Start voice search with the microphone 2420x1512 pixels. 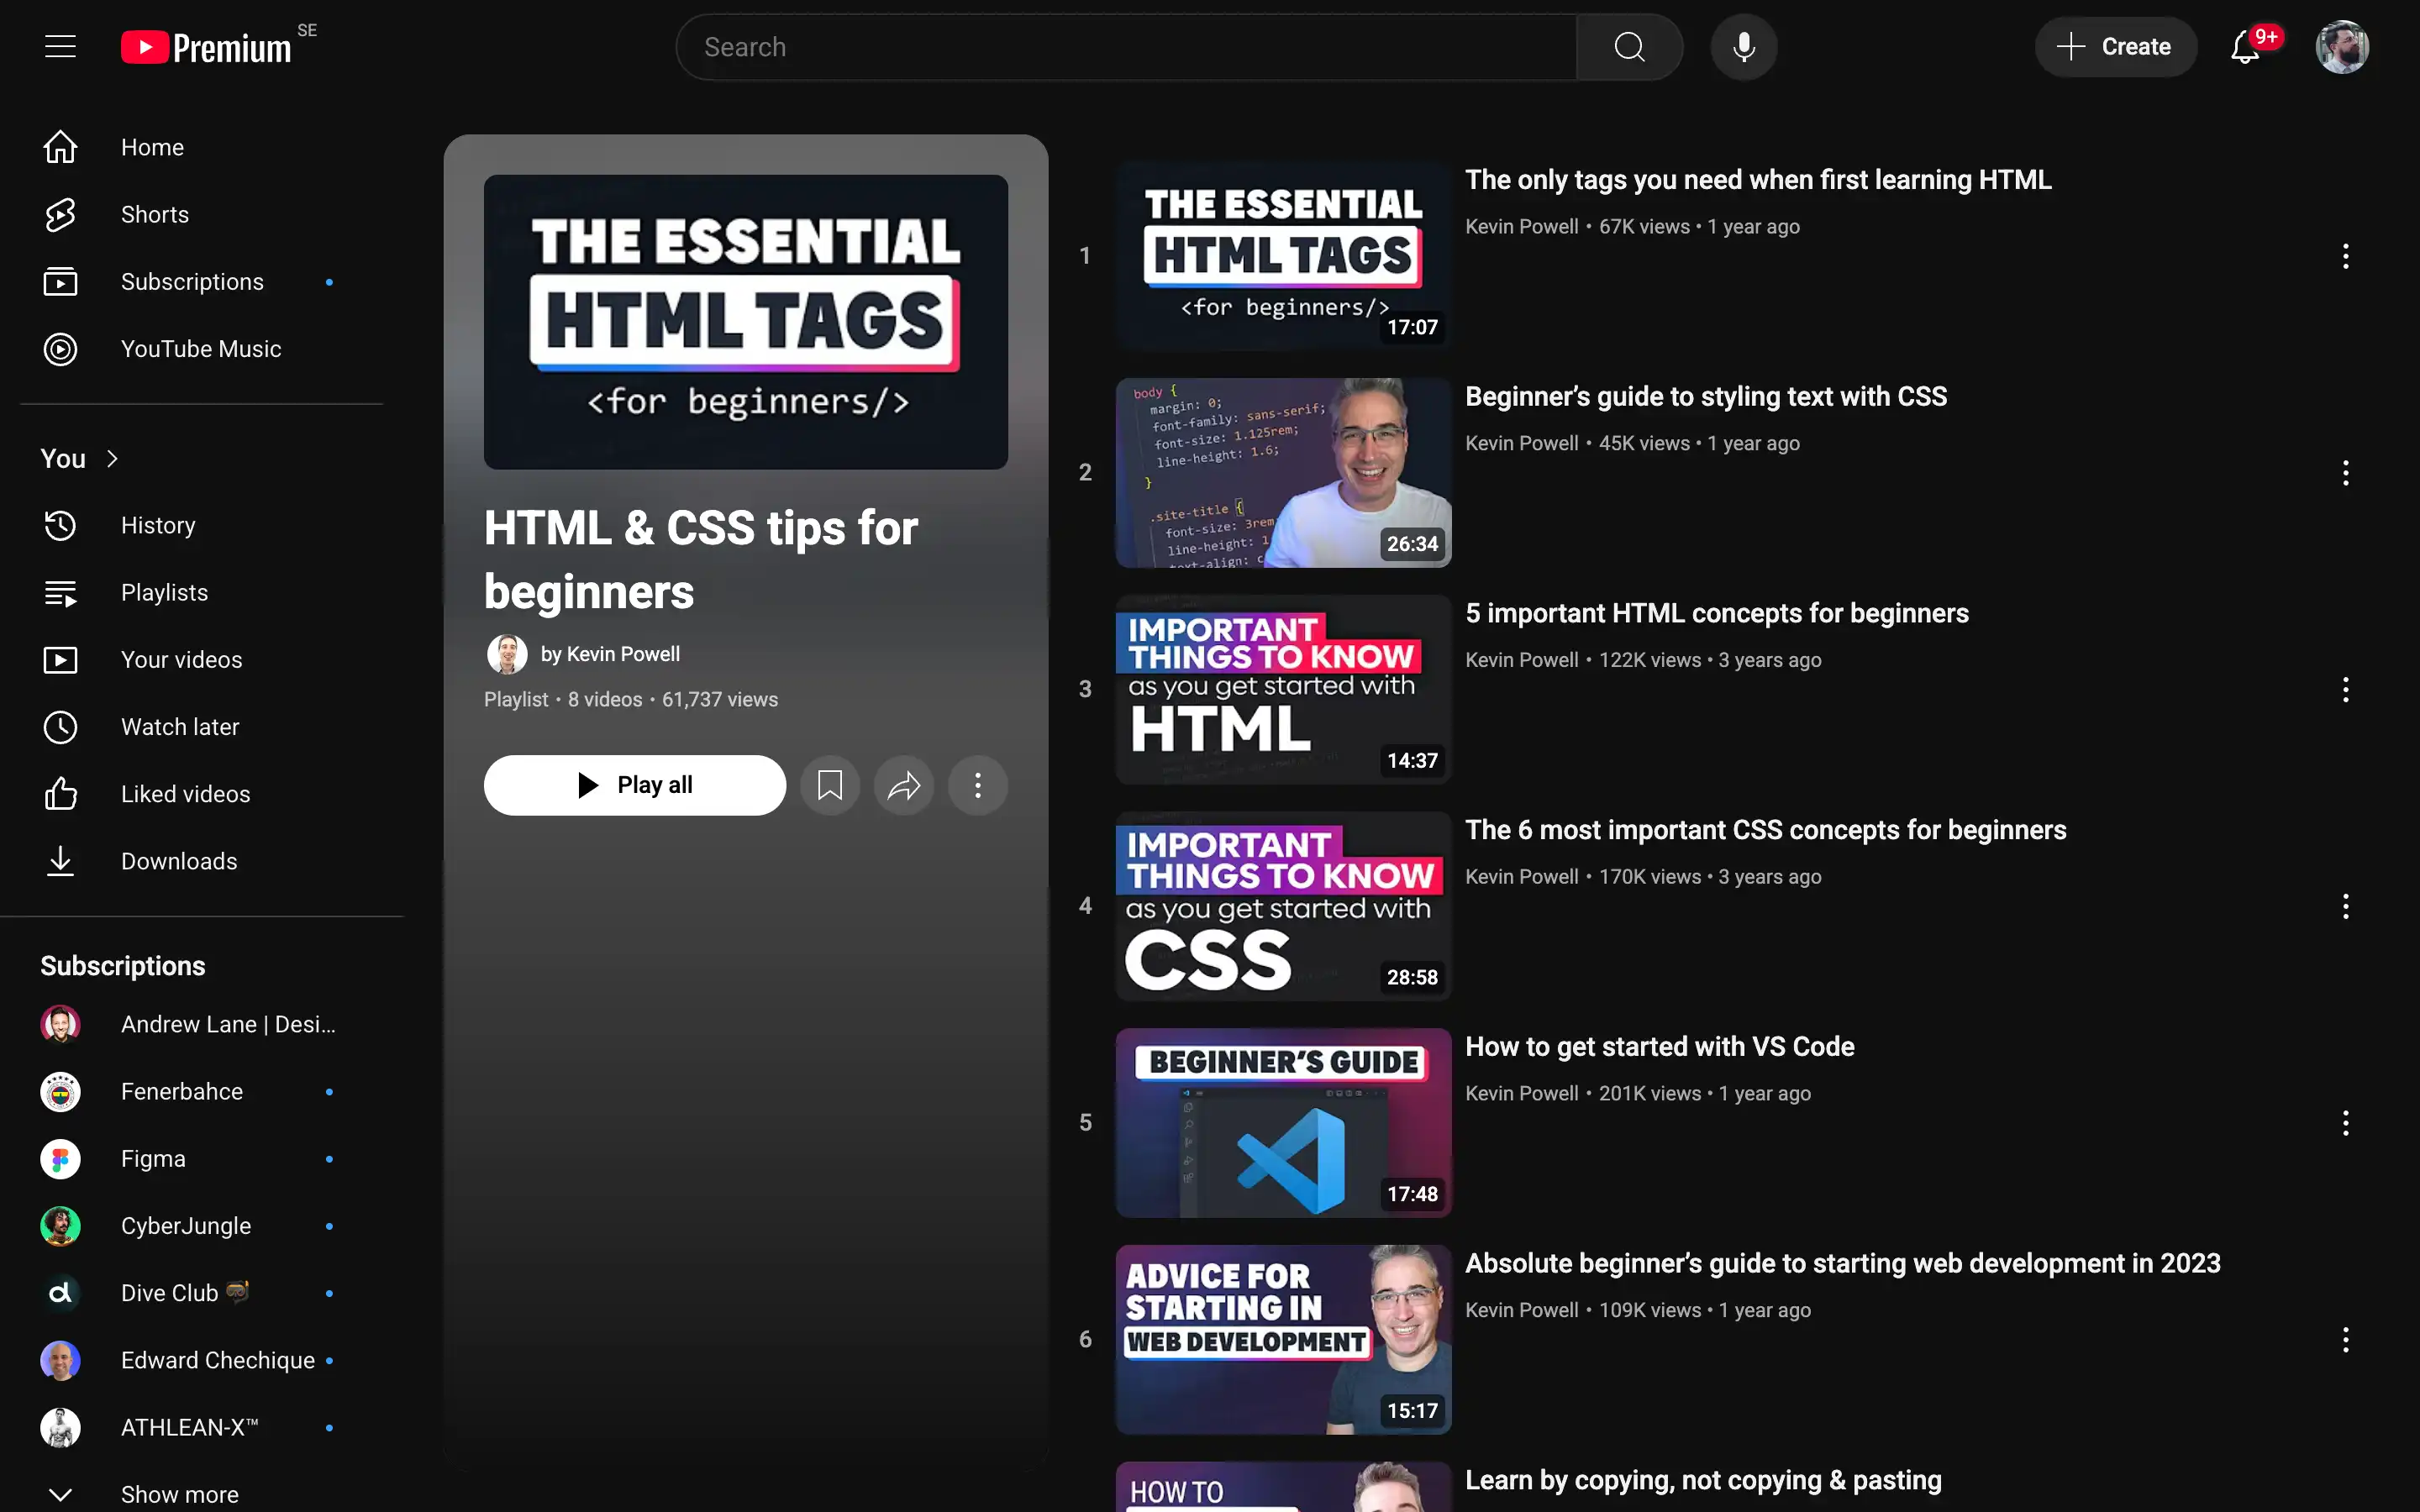(1743, 47)
